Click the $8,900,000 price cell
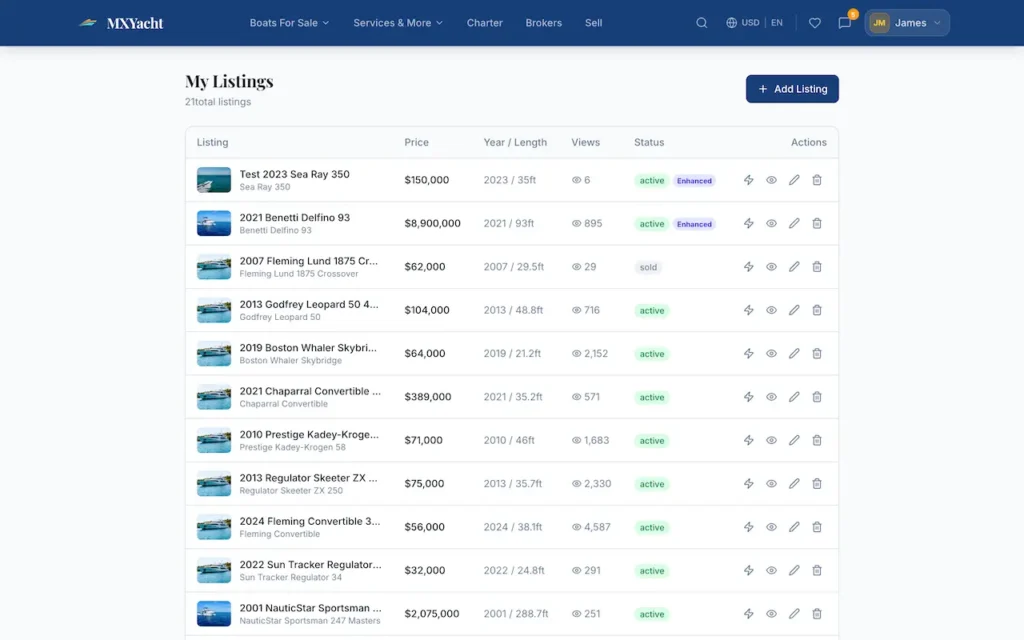1024x640 pixels. (x=432, y=223)
